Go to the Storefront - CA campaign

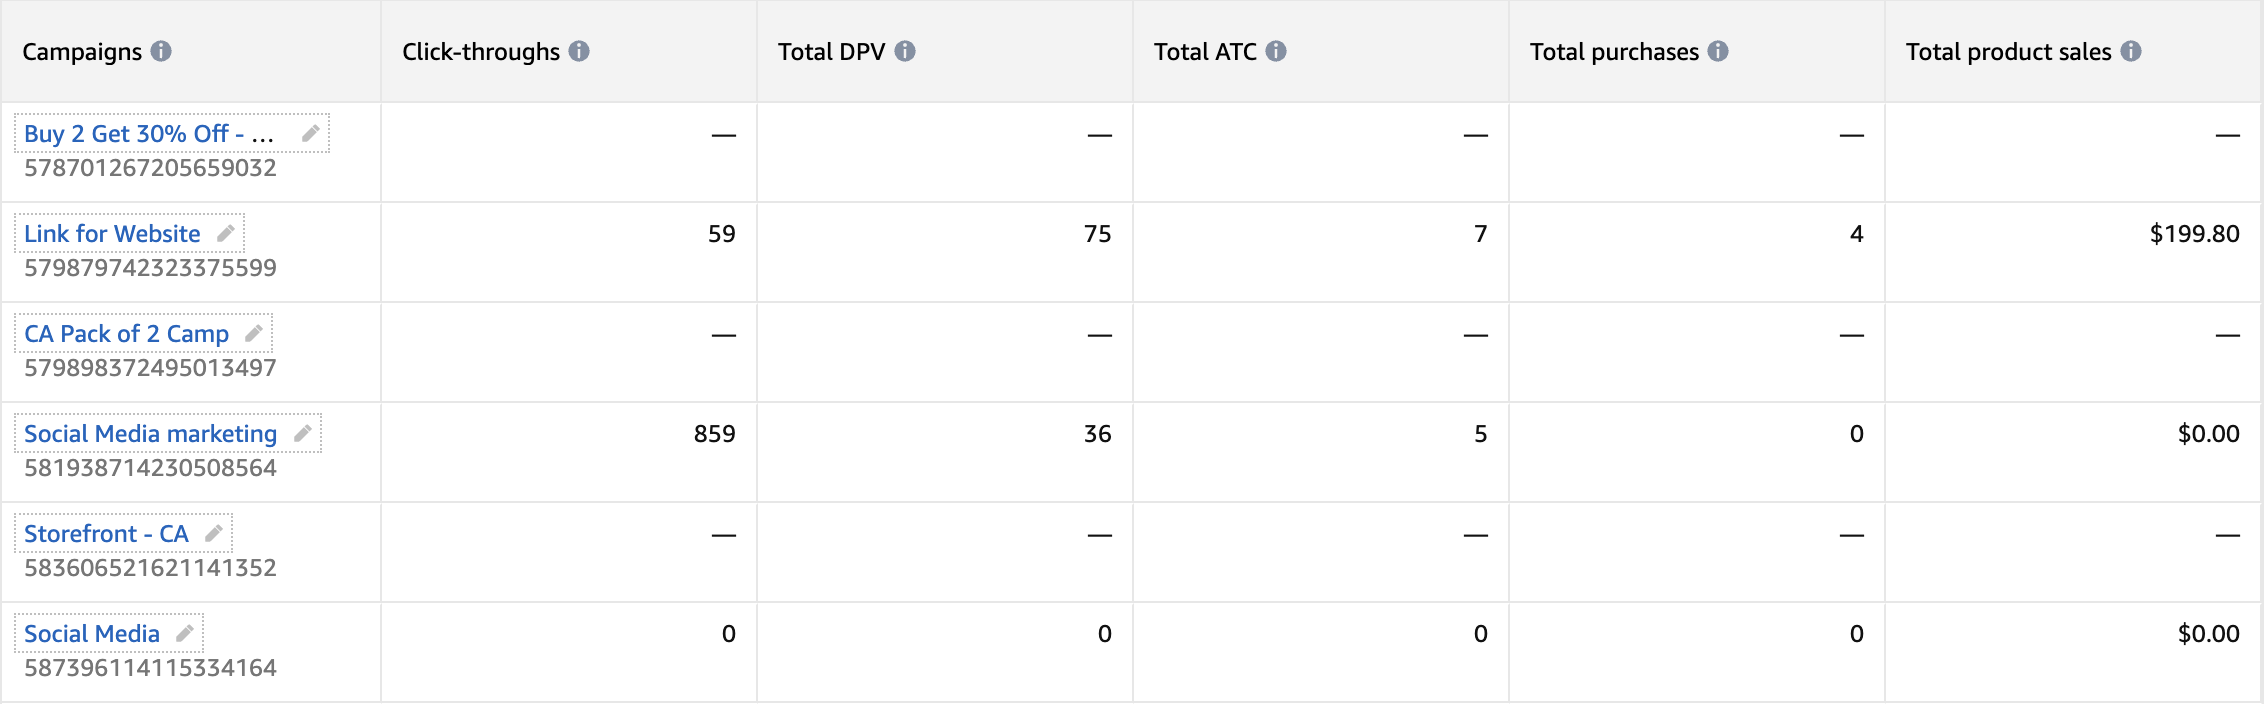[x=106, y=534]
